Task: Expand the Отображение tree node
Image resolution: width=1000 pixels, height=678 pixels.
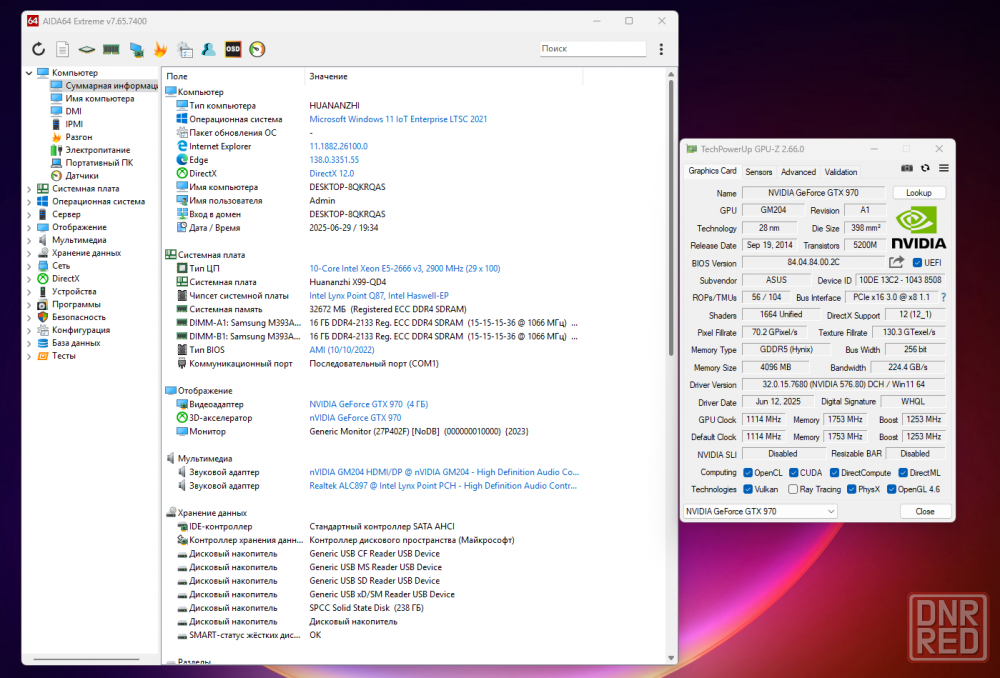Action: click(29, 228)
